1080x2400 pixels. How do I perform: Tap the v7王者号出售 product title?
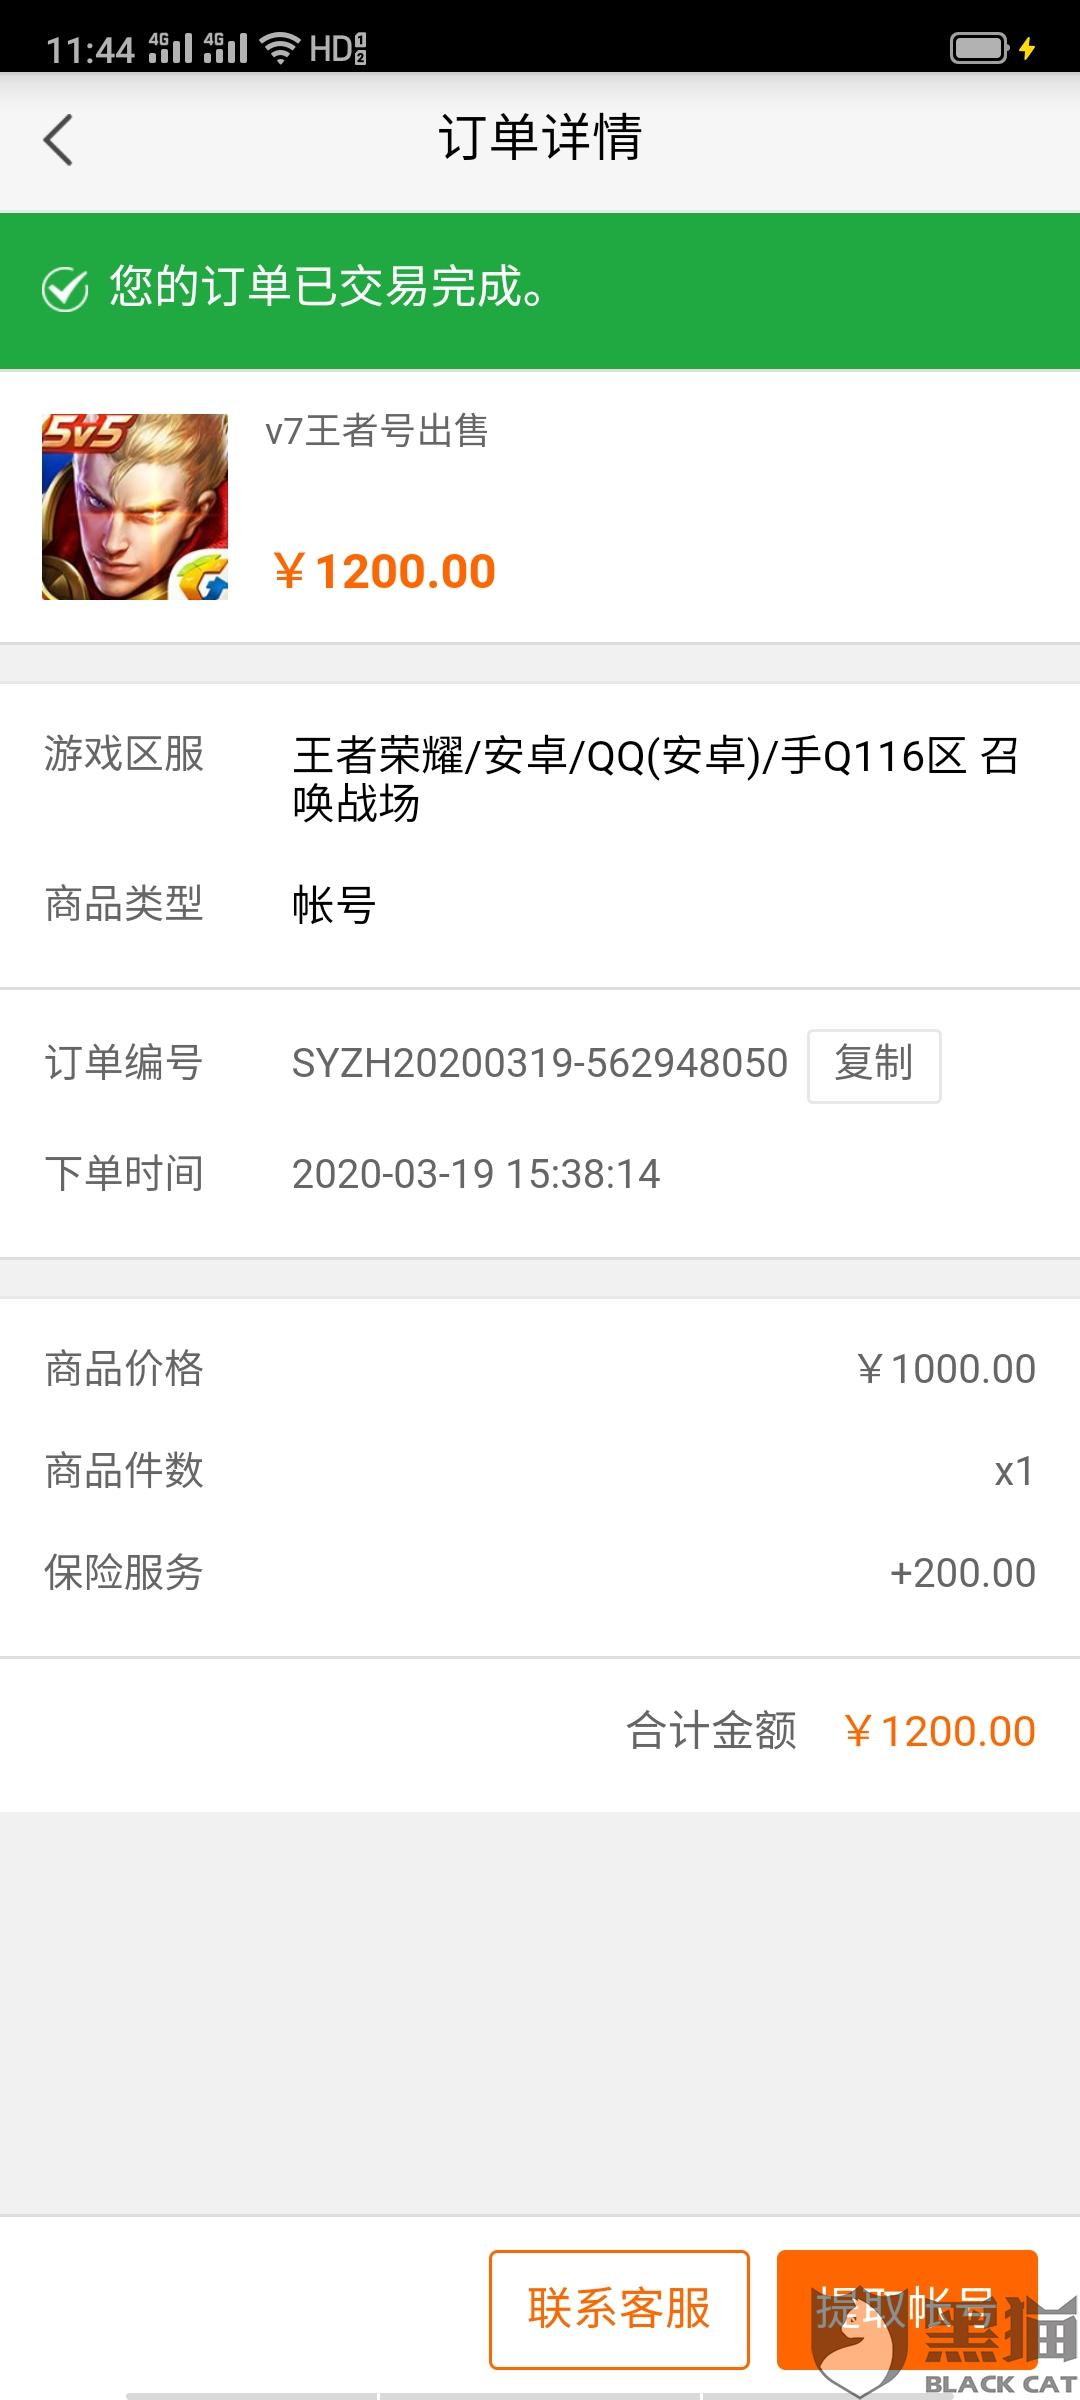(377, 431)
